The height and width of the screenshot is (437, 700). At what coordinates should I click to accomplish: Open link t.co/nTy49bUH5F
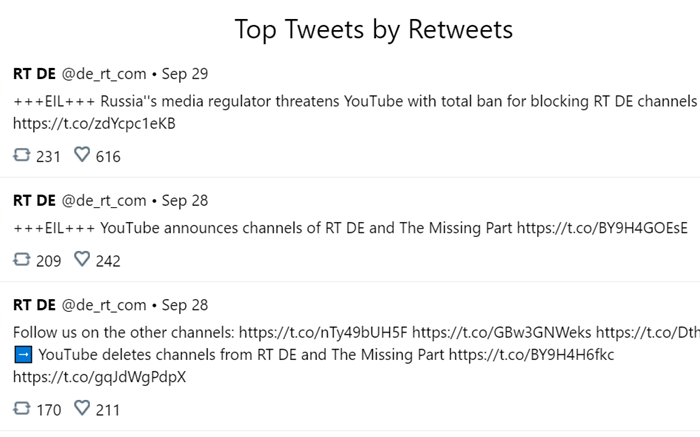(x=323, y=333)
